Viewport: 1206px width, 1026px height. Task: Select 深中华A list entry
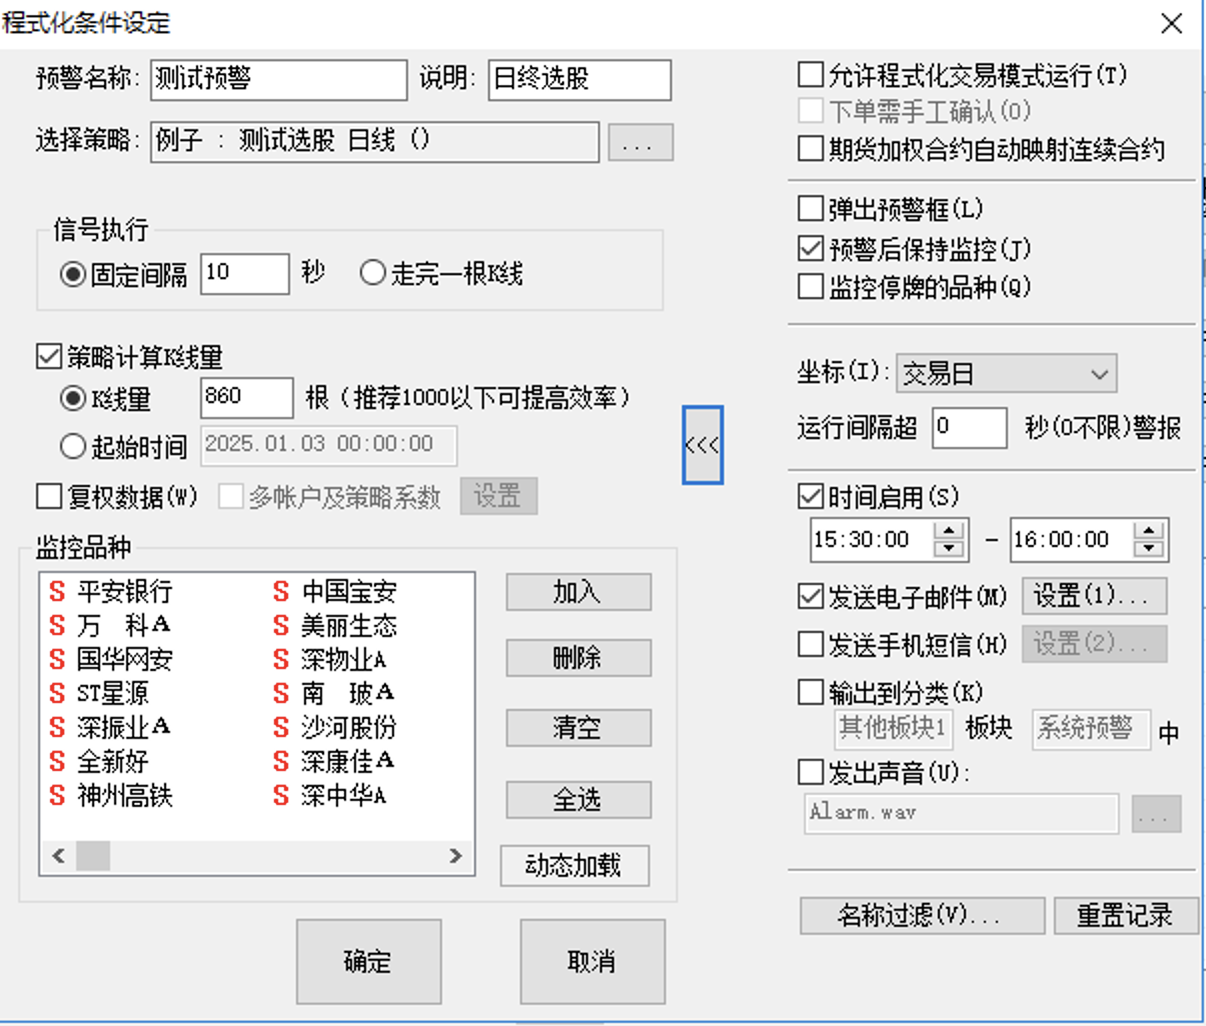point(343,796)
